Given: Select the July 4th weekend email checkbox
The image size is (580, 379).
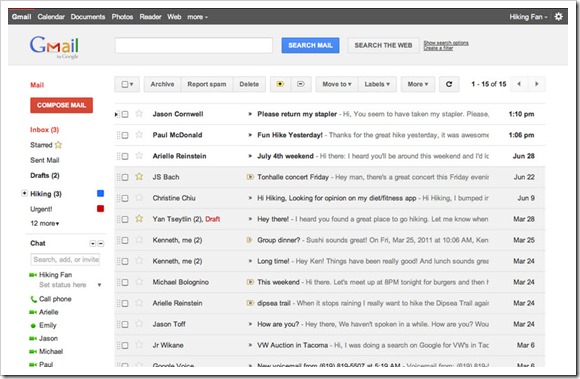Looking at the screenshot, I should (x=125, y=156).
